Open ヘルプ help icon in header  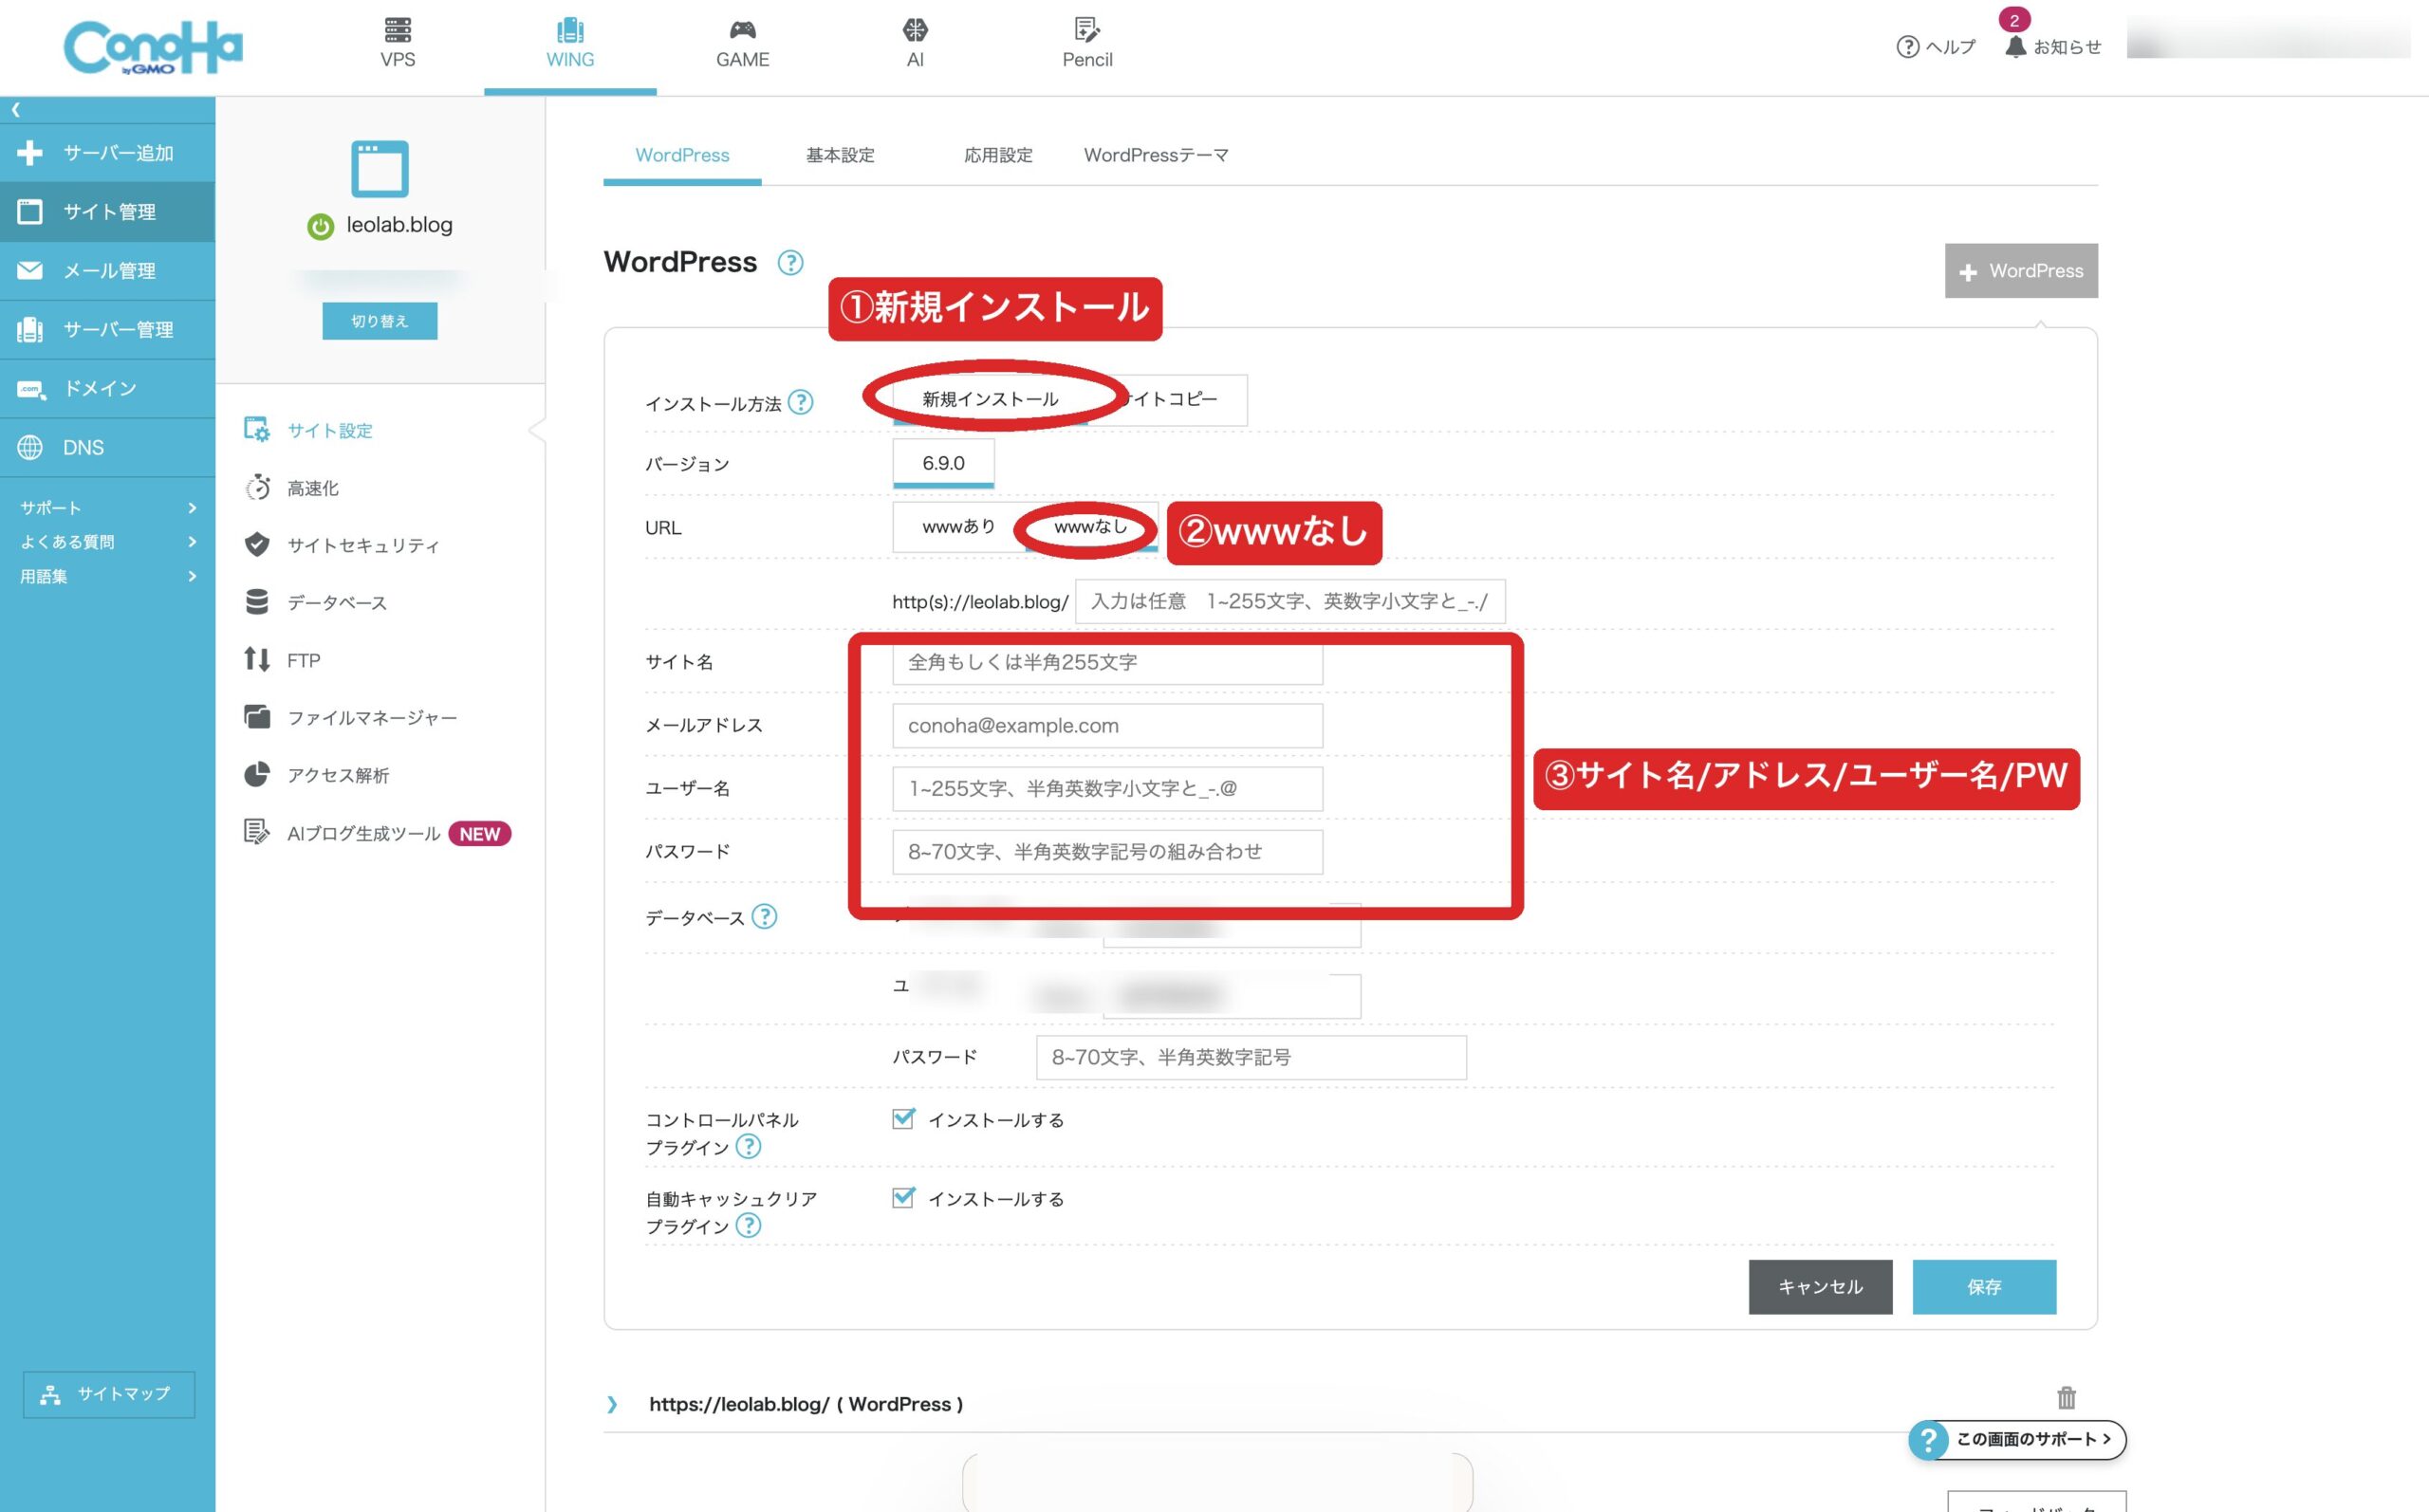[1935, 47]
